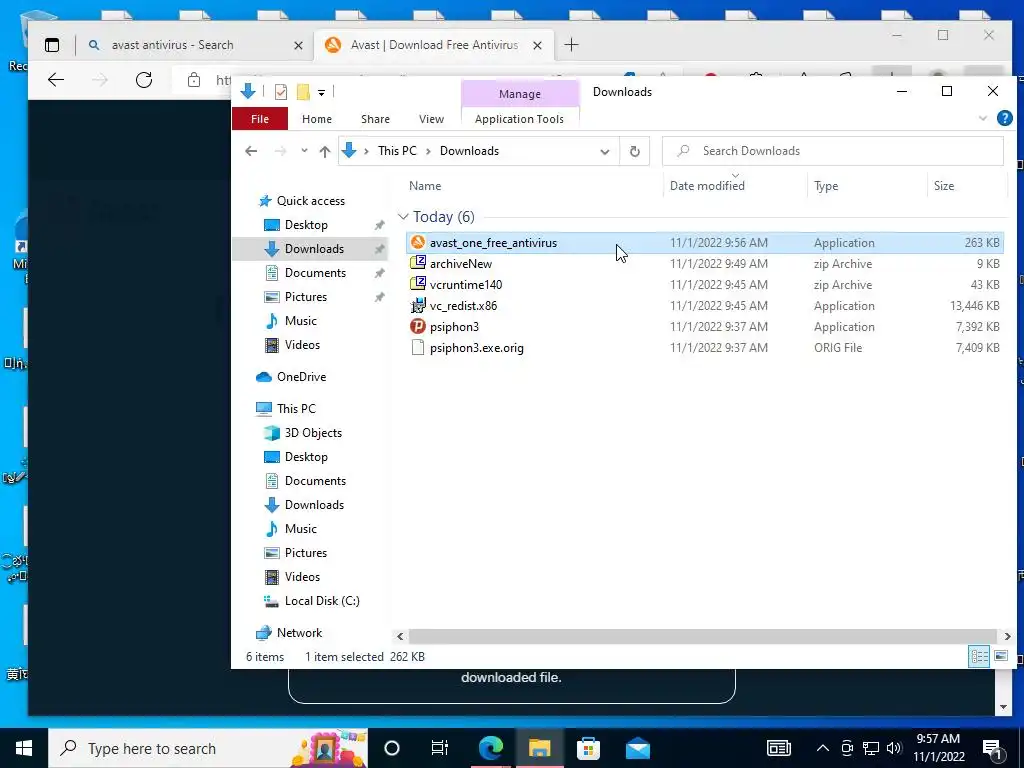
Task: Select the vc_redist.x86 installer icon
Action: tap(418, 306)
